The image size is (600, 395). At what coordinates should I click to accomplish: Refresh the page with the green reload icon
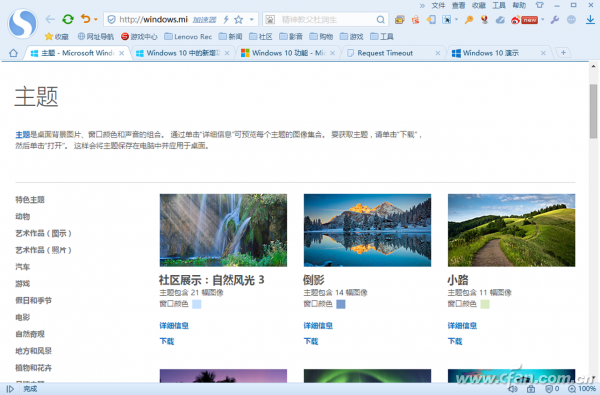coord(68,19)
